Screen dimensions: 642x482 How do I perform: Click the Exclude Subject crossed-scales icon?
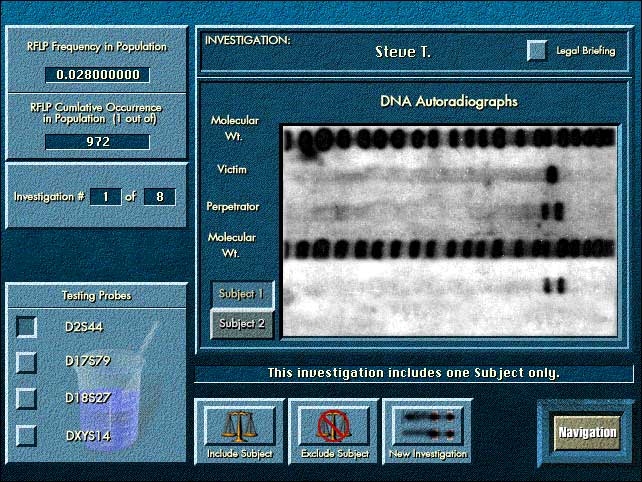click(334, 426)
